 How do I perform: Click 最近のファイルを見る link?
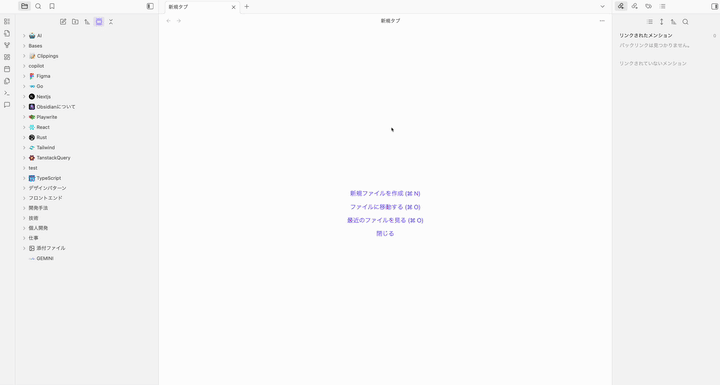pyautogui.click(x=385, y=220)
